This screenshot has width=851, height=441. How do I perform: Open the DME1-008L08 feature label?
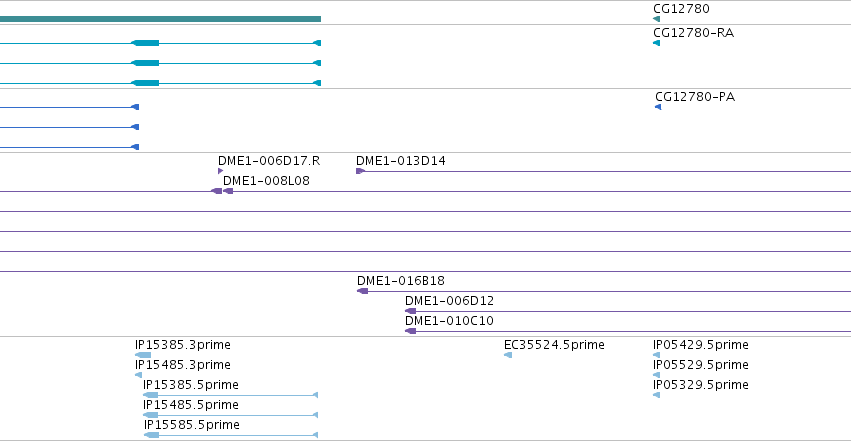coord(266,181)
